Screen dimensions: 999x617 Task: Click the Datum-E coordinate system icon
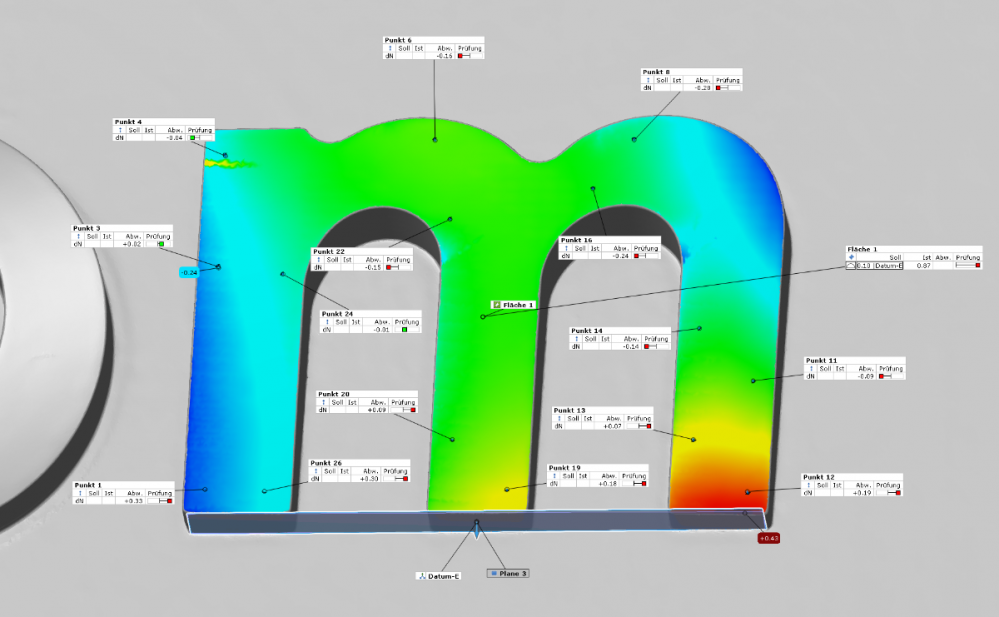[423, 576]
